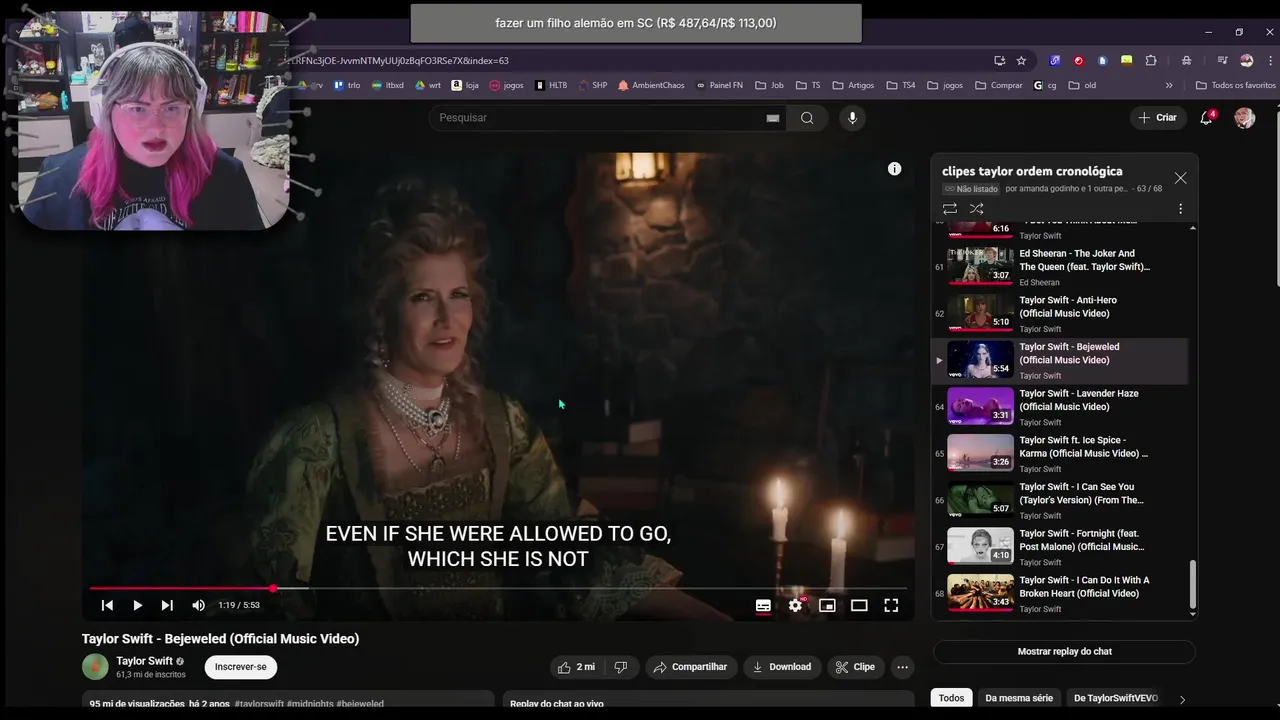The width and height of the screenshot is (1280, 720).
Task: Click the Download button
Action: [x=781, y=667]
